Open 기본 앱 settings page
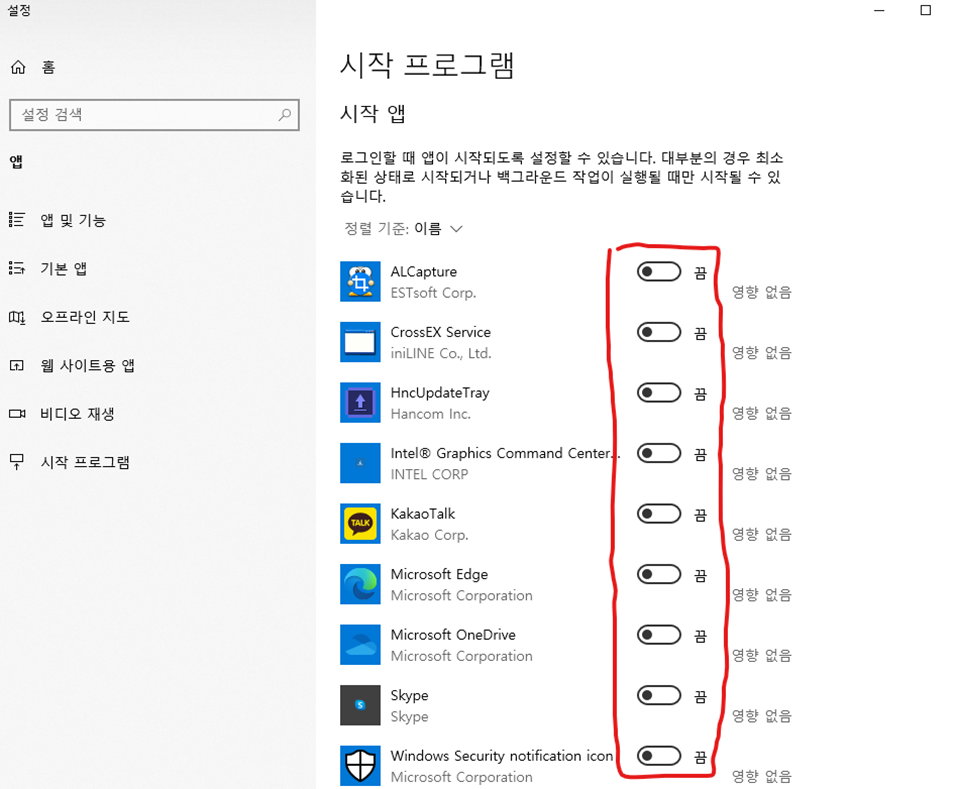This screenshot has width=954, height=789. tap(63, 268)
